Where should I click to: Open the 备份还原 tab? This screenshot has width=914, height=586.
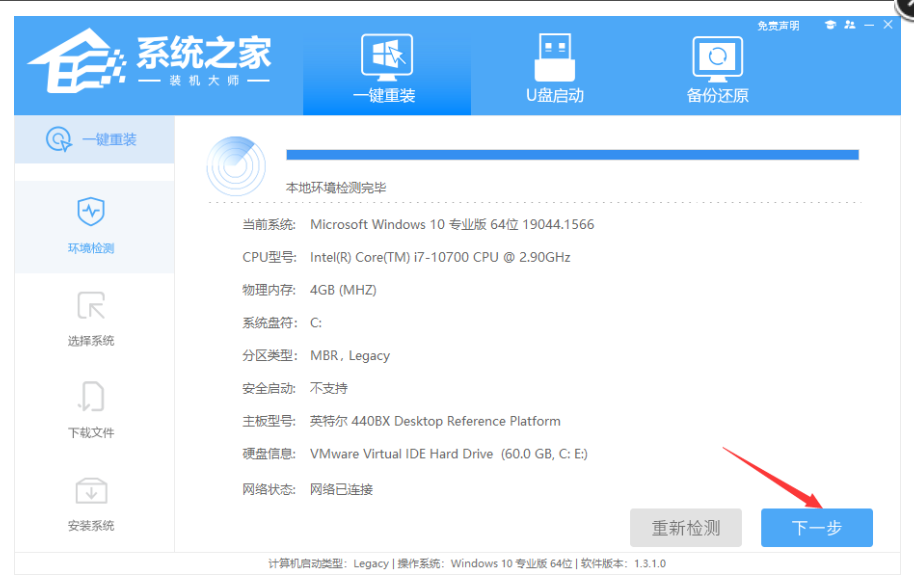(717, 69)
